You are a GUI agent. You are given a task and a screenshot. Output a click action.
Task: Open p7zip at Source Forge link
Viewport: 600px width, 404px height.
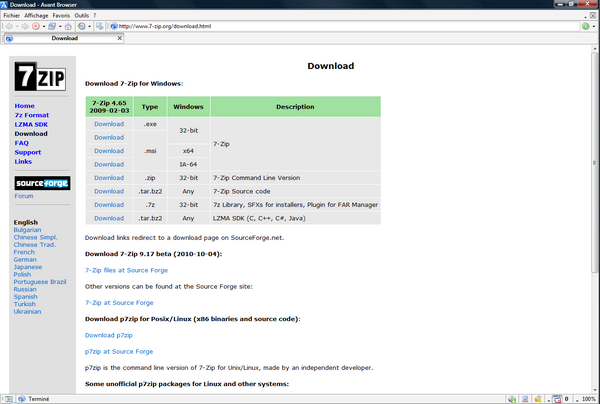tap(119, 351)
